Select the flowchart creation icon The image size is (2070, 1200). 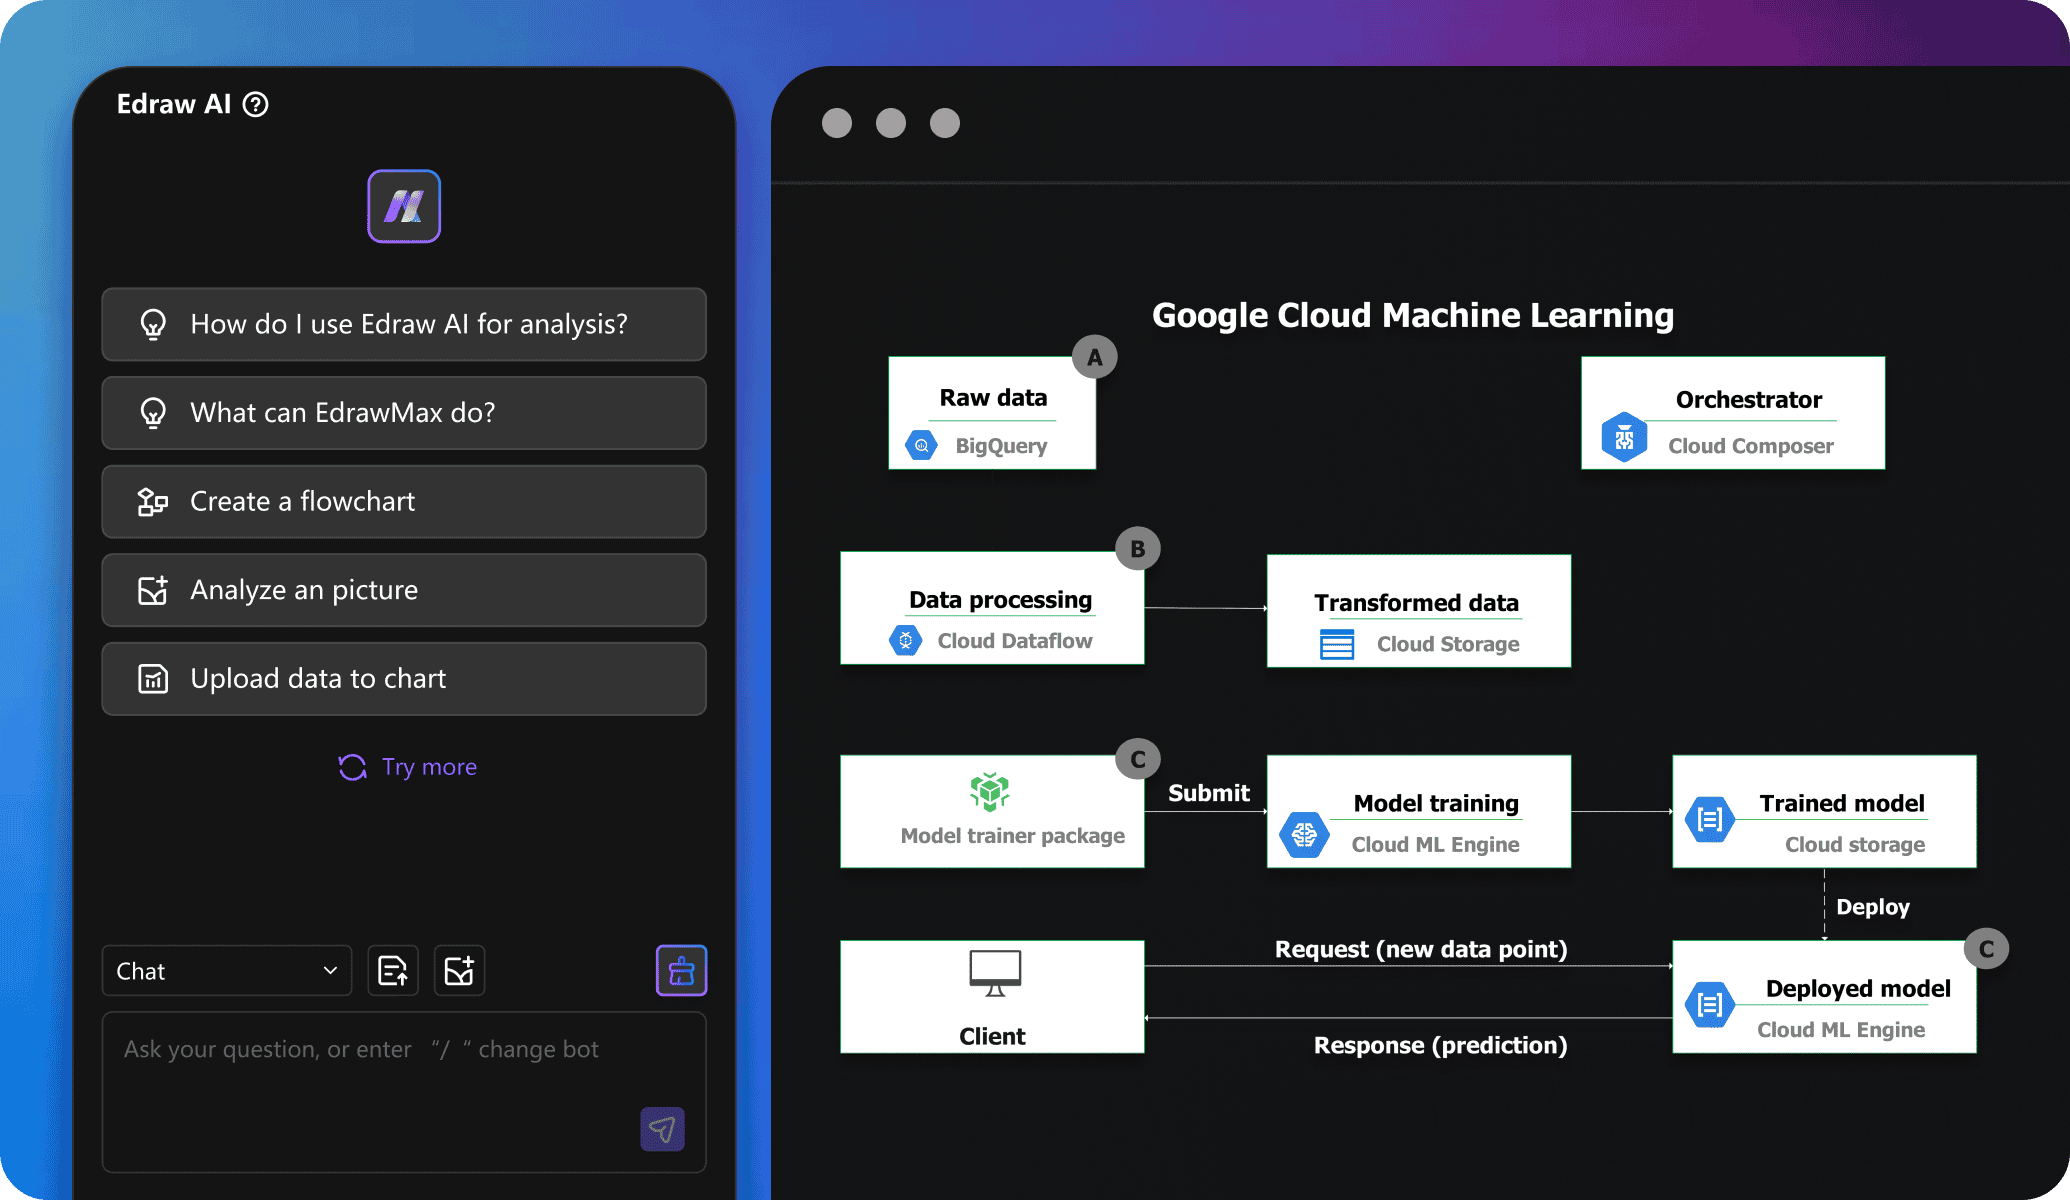[154, 501]
